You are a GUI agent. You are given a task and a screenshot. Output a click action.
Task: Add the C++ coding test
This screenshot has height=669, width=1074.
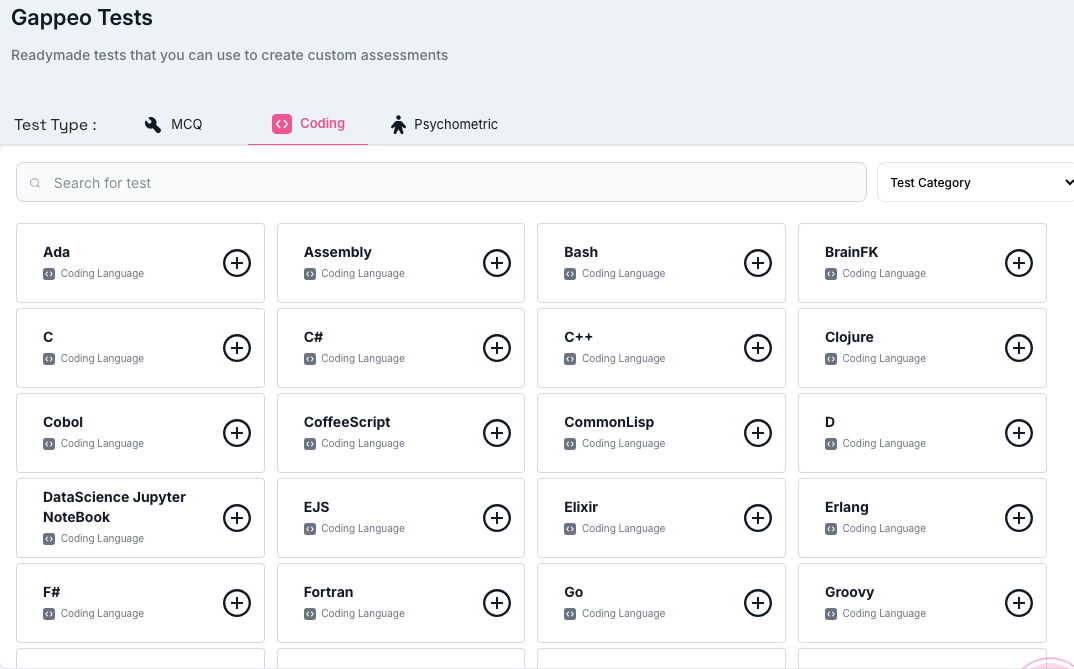(758, 348)
